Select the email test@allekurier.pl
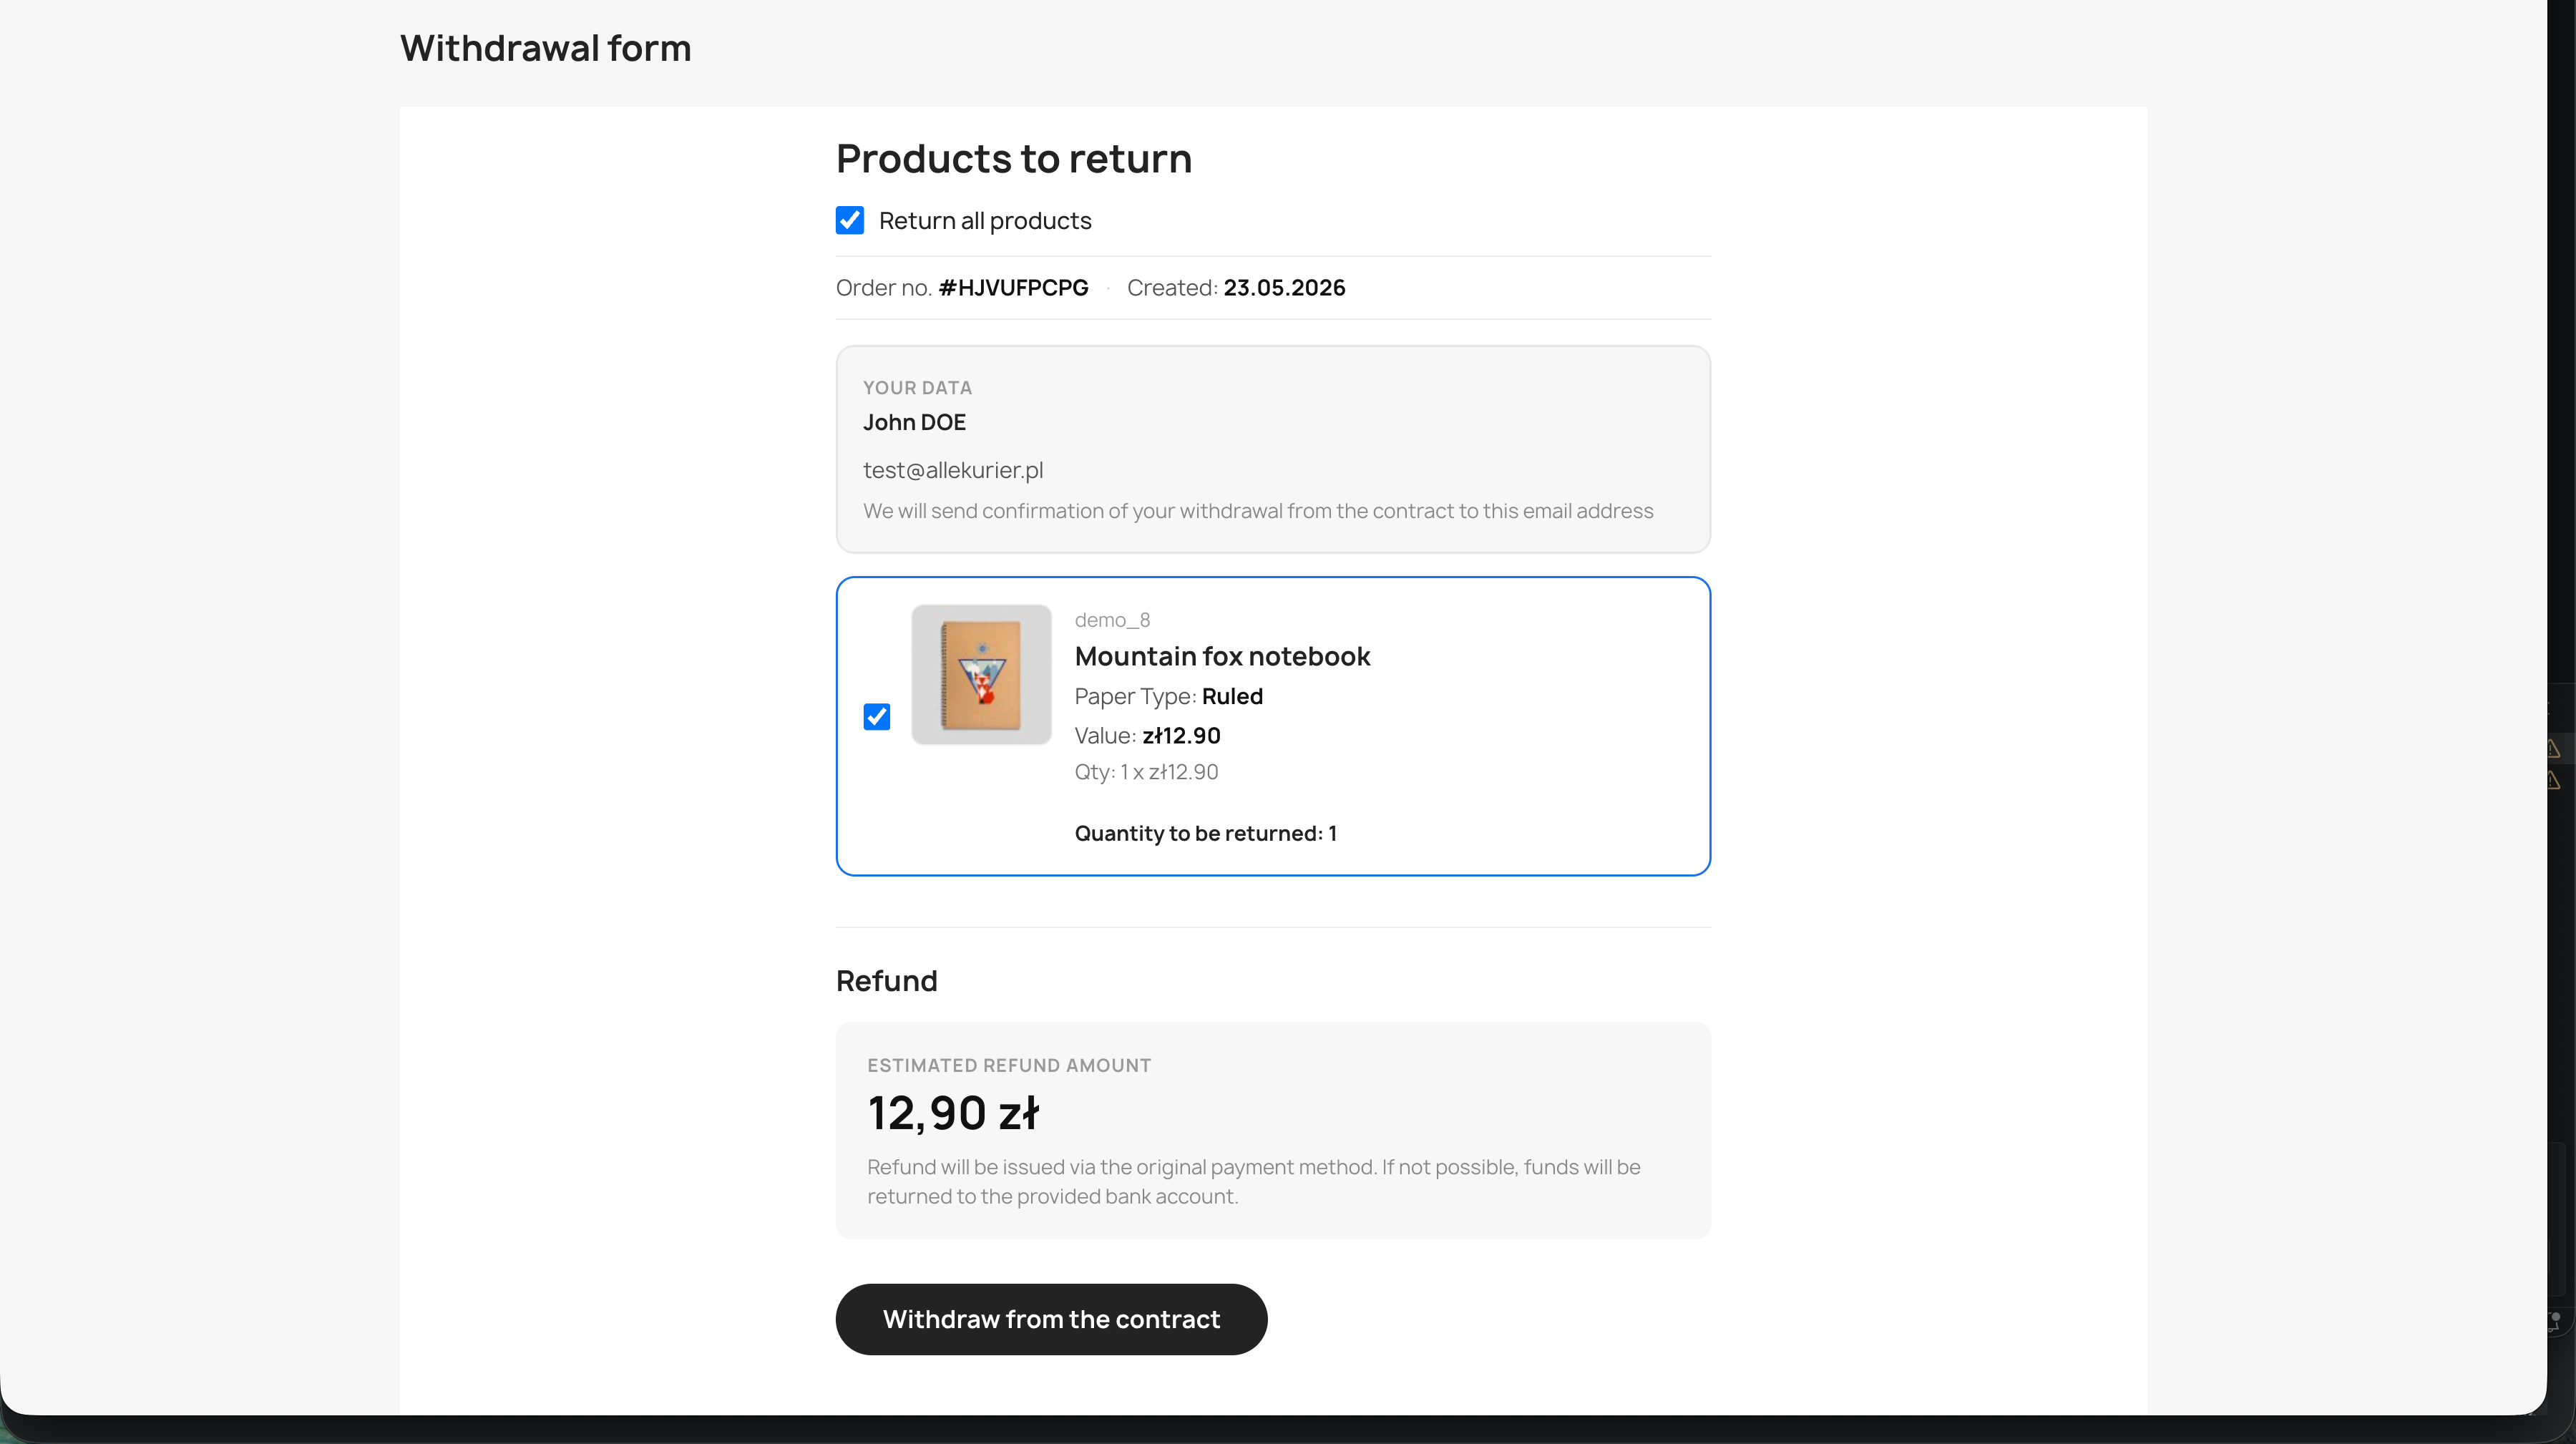 953,470
